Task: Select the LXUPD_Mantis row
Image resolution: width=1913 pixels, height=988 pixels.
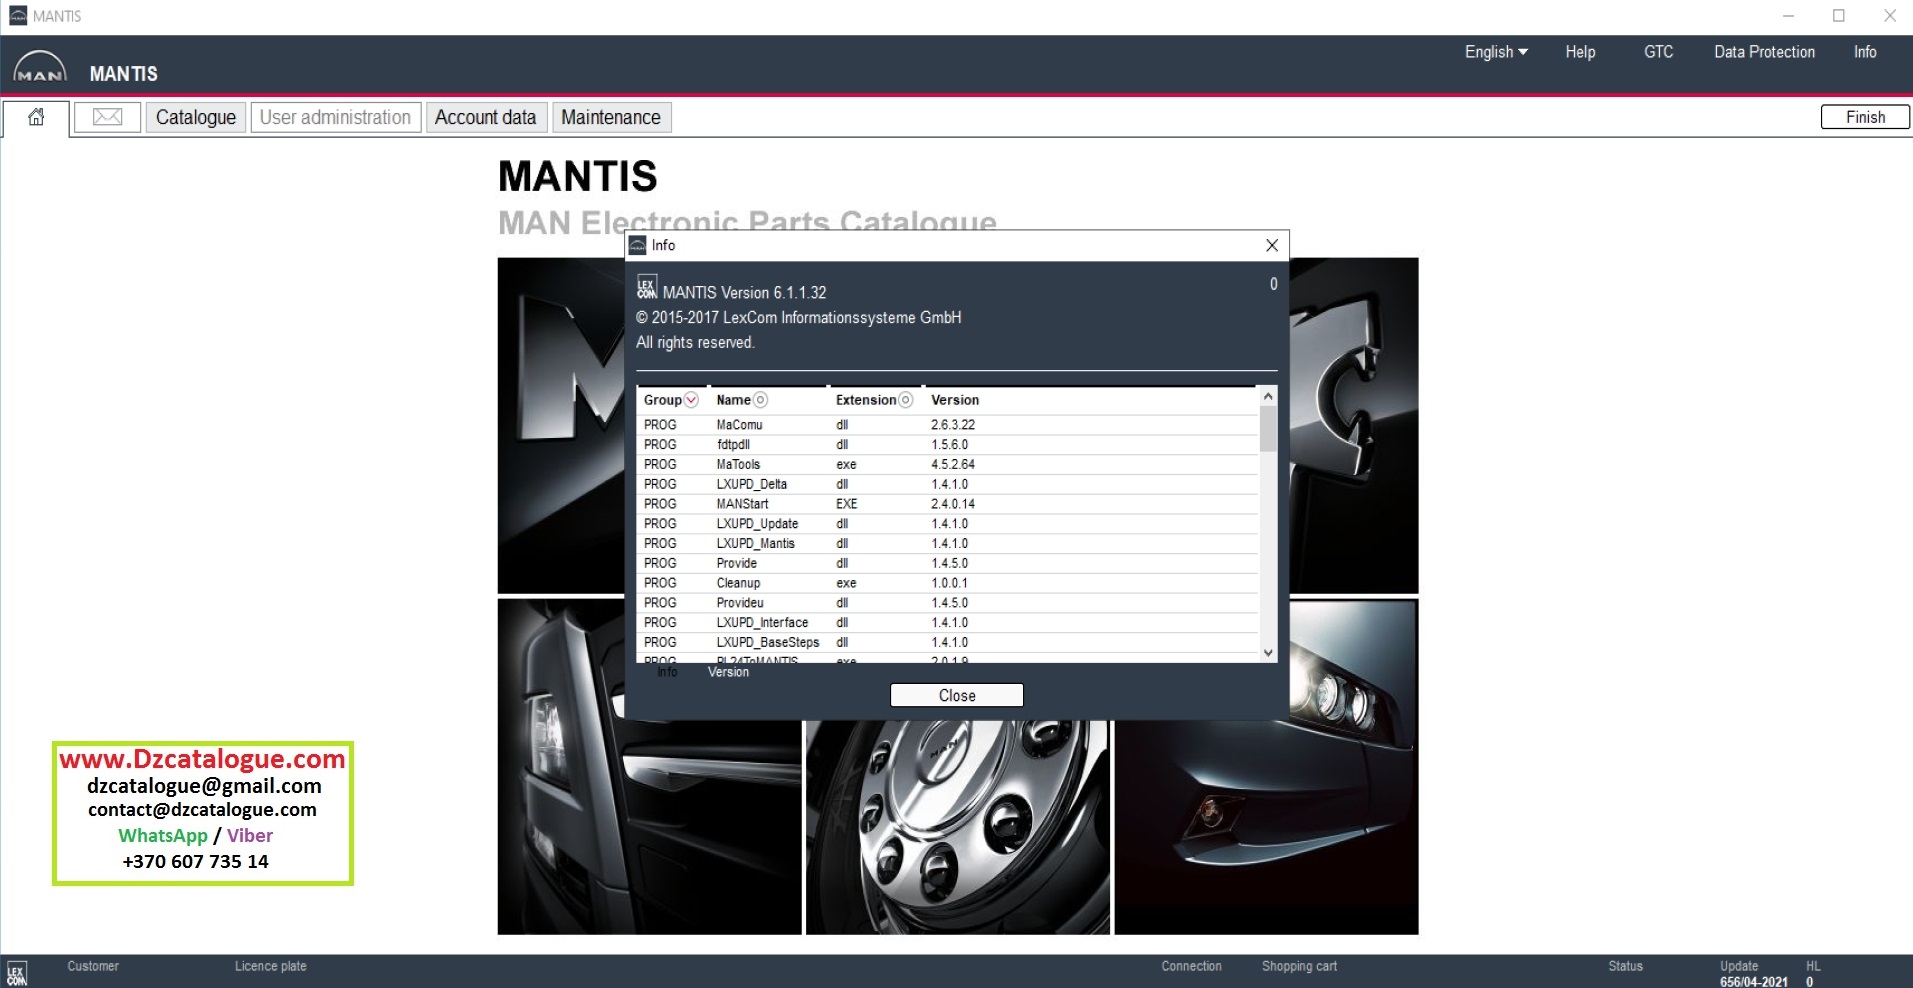Action: pos(947,544)
